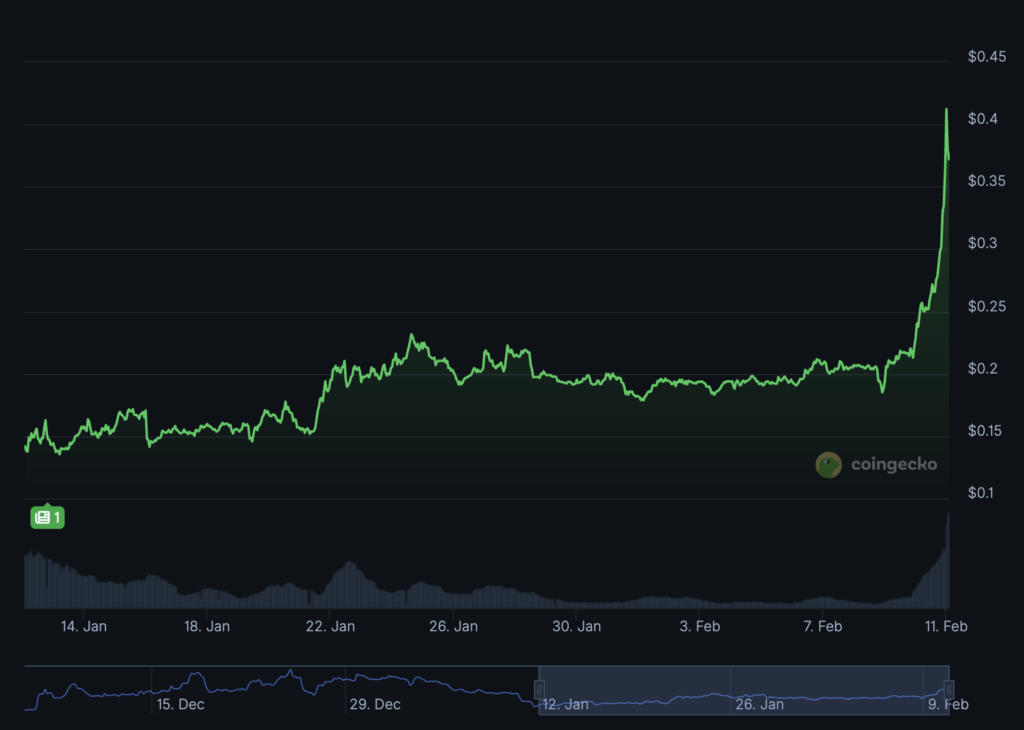Click the 26. Jan label in navigator
The width and height of the screenshot is (1024, 730).
(759, 704)
